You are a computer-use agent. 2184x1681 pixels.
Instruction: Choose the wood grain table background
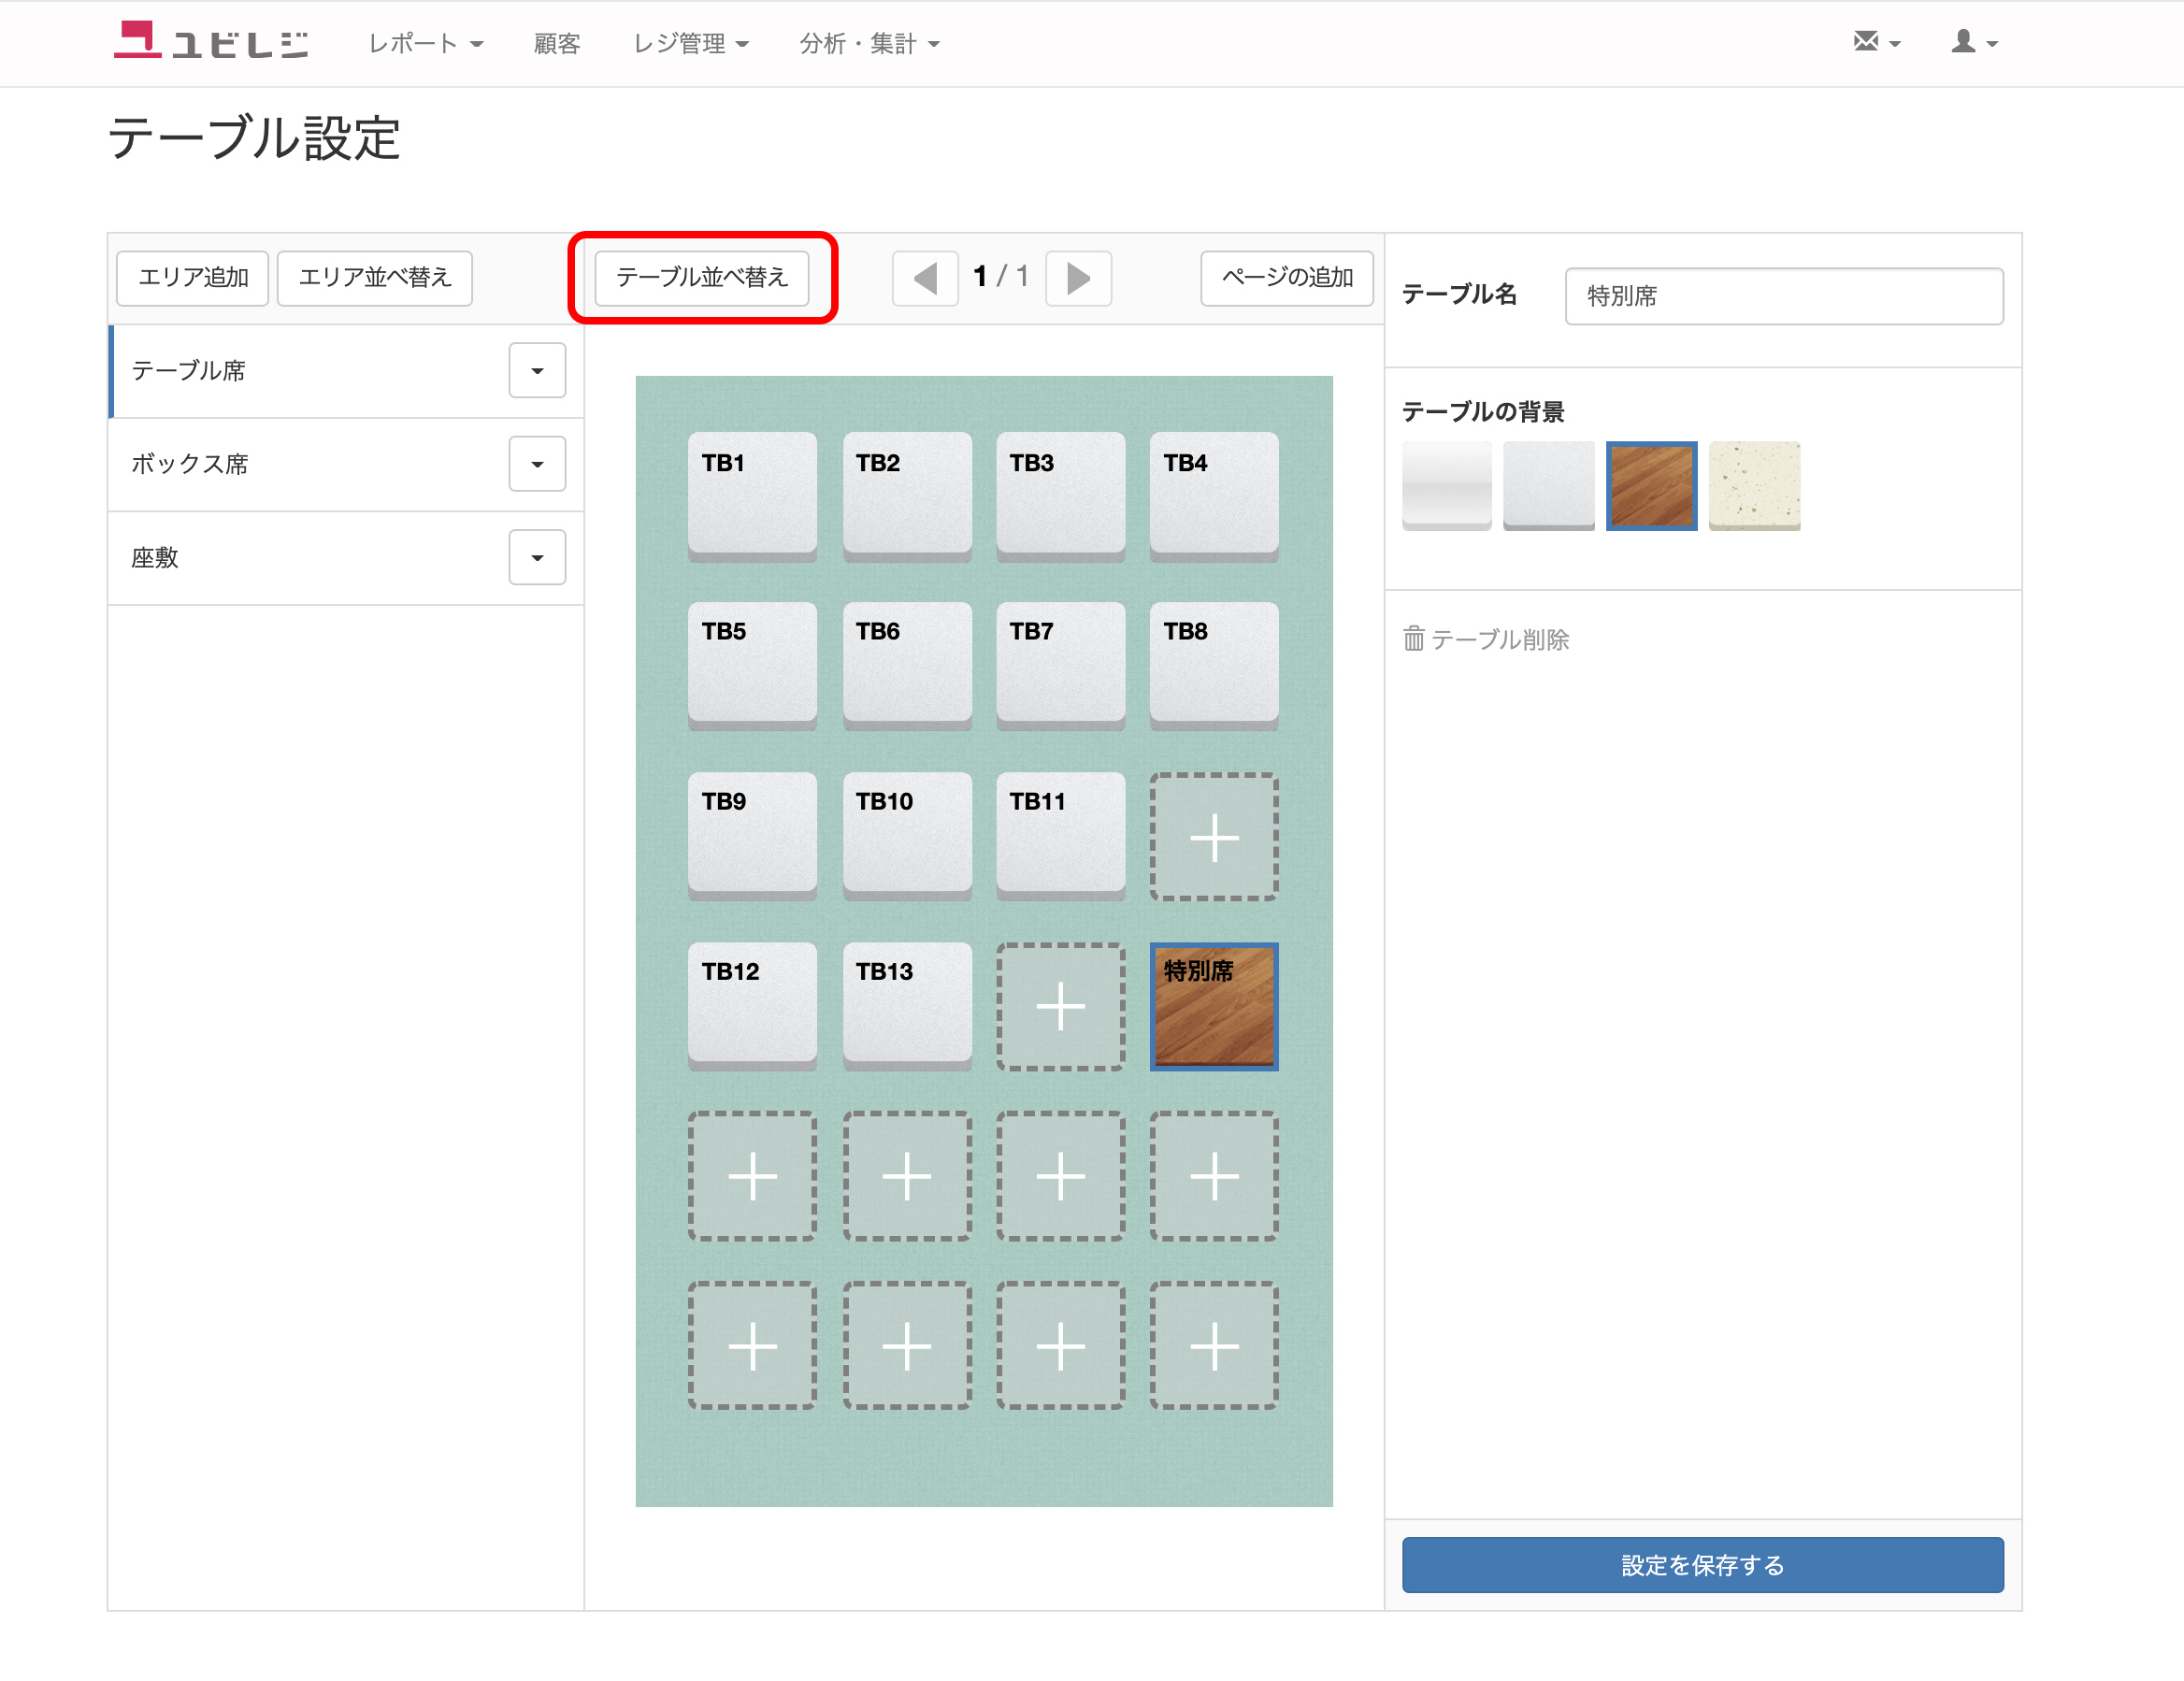[1651, 485]
